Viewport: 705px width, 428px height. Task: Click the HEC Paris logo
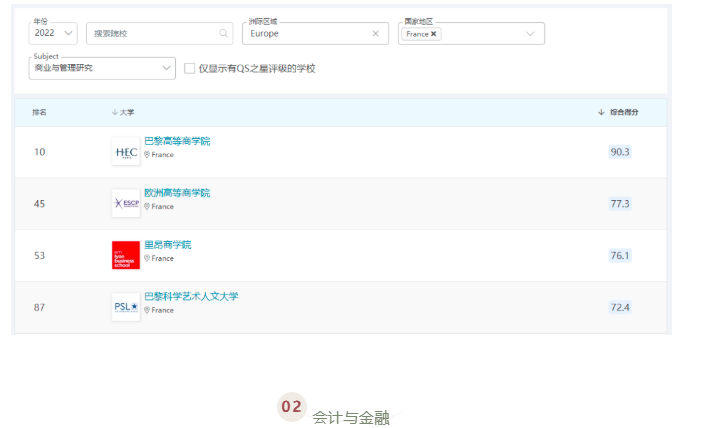[x=126, y=152]
